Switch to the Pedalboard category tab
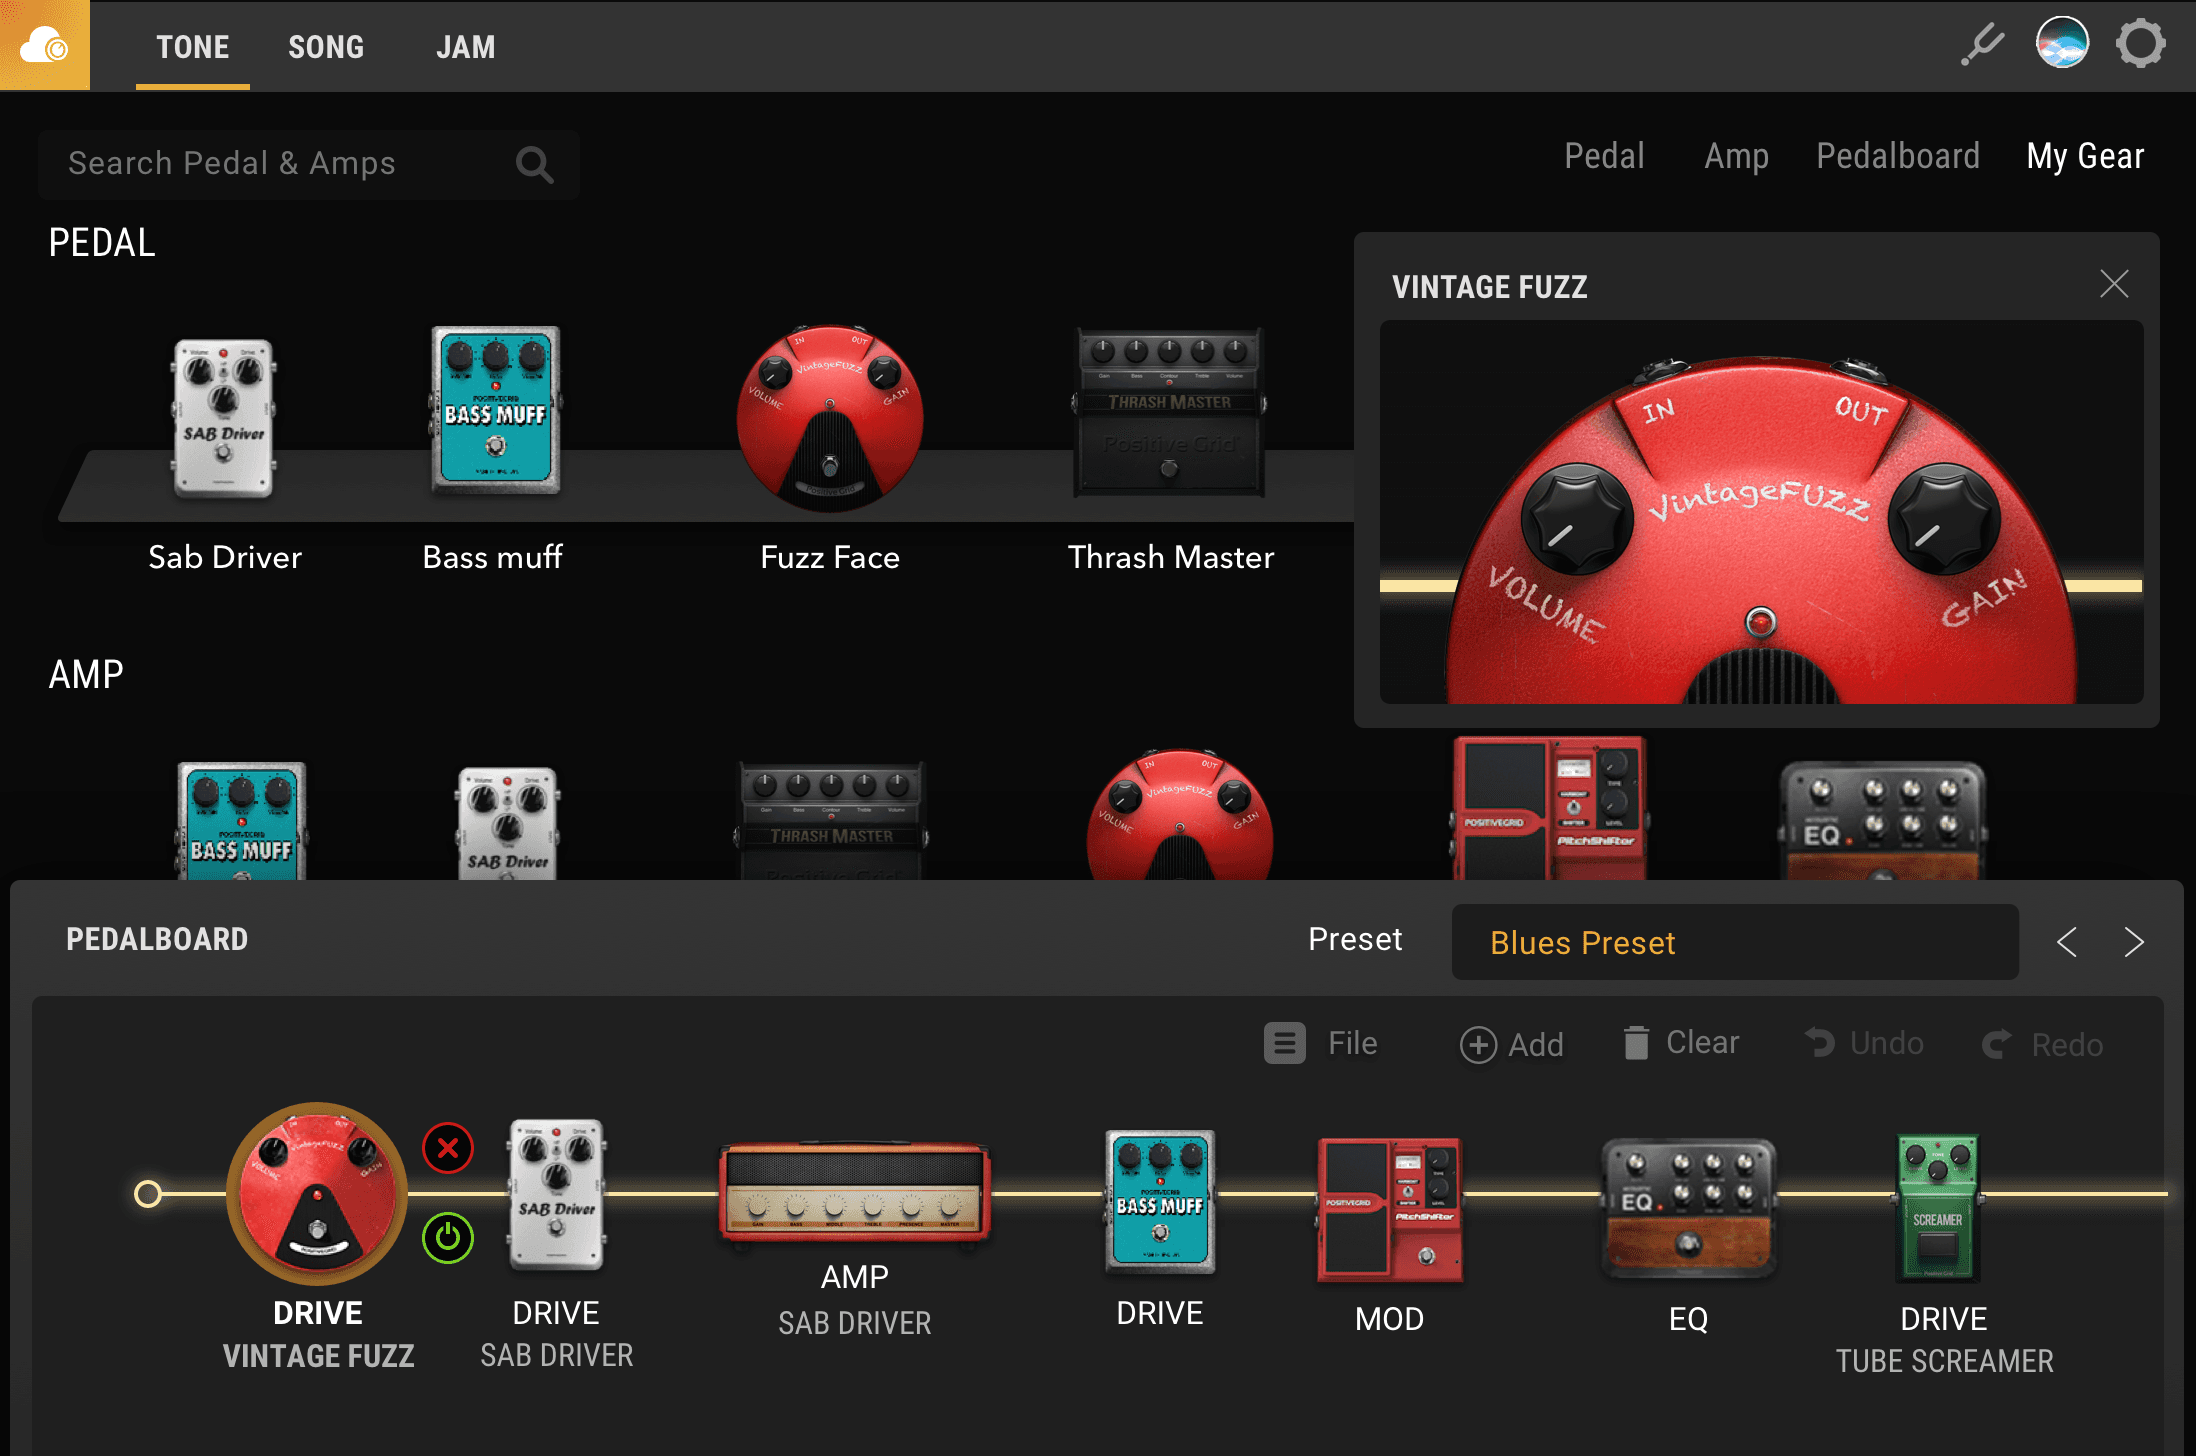2196x1456 pixels. coord(1897,156)
